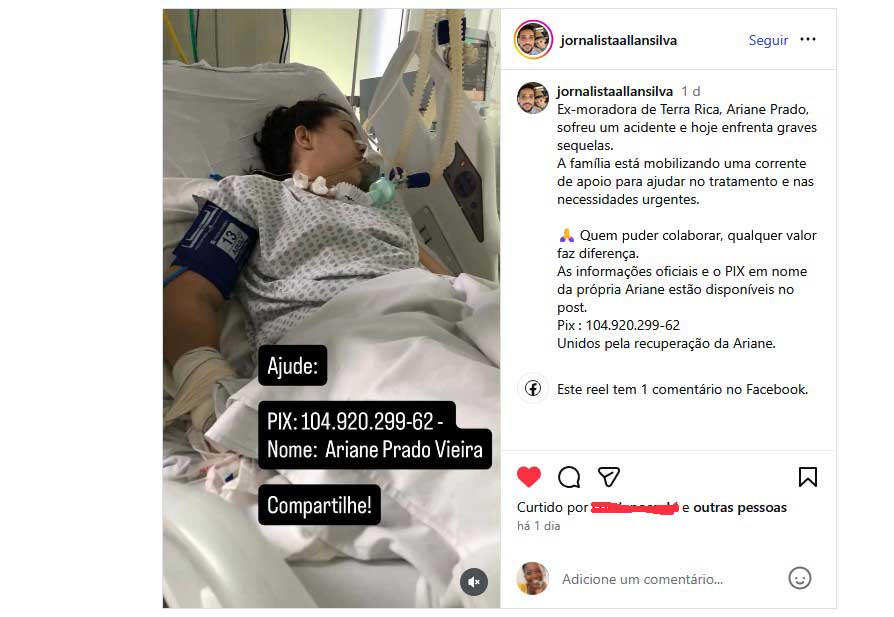
Task: Click the 'há 1 dia' timestamp
Action: [538, 526]
